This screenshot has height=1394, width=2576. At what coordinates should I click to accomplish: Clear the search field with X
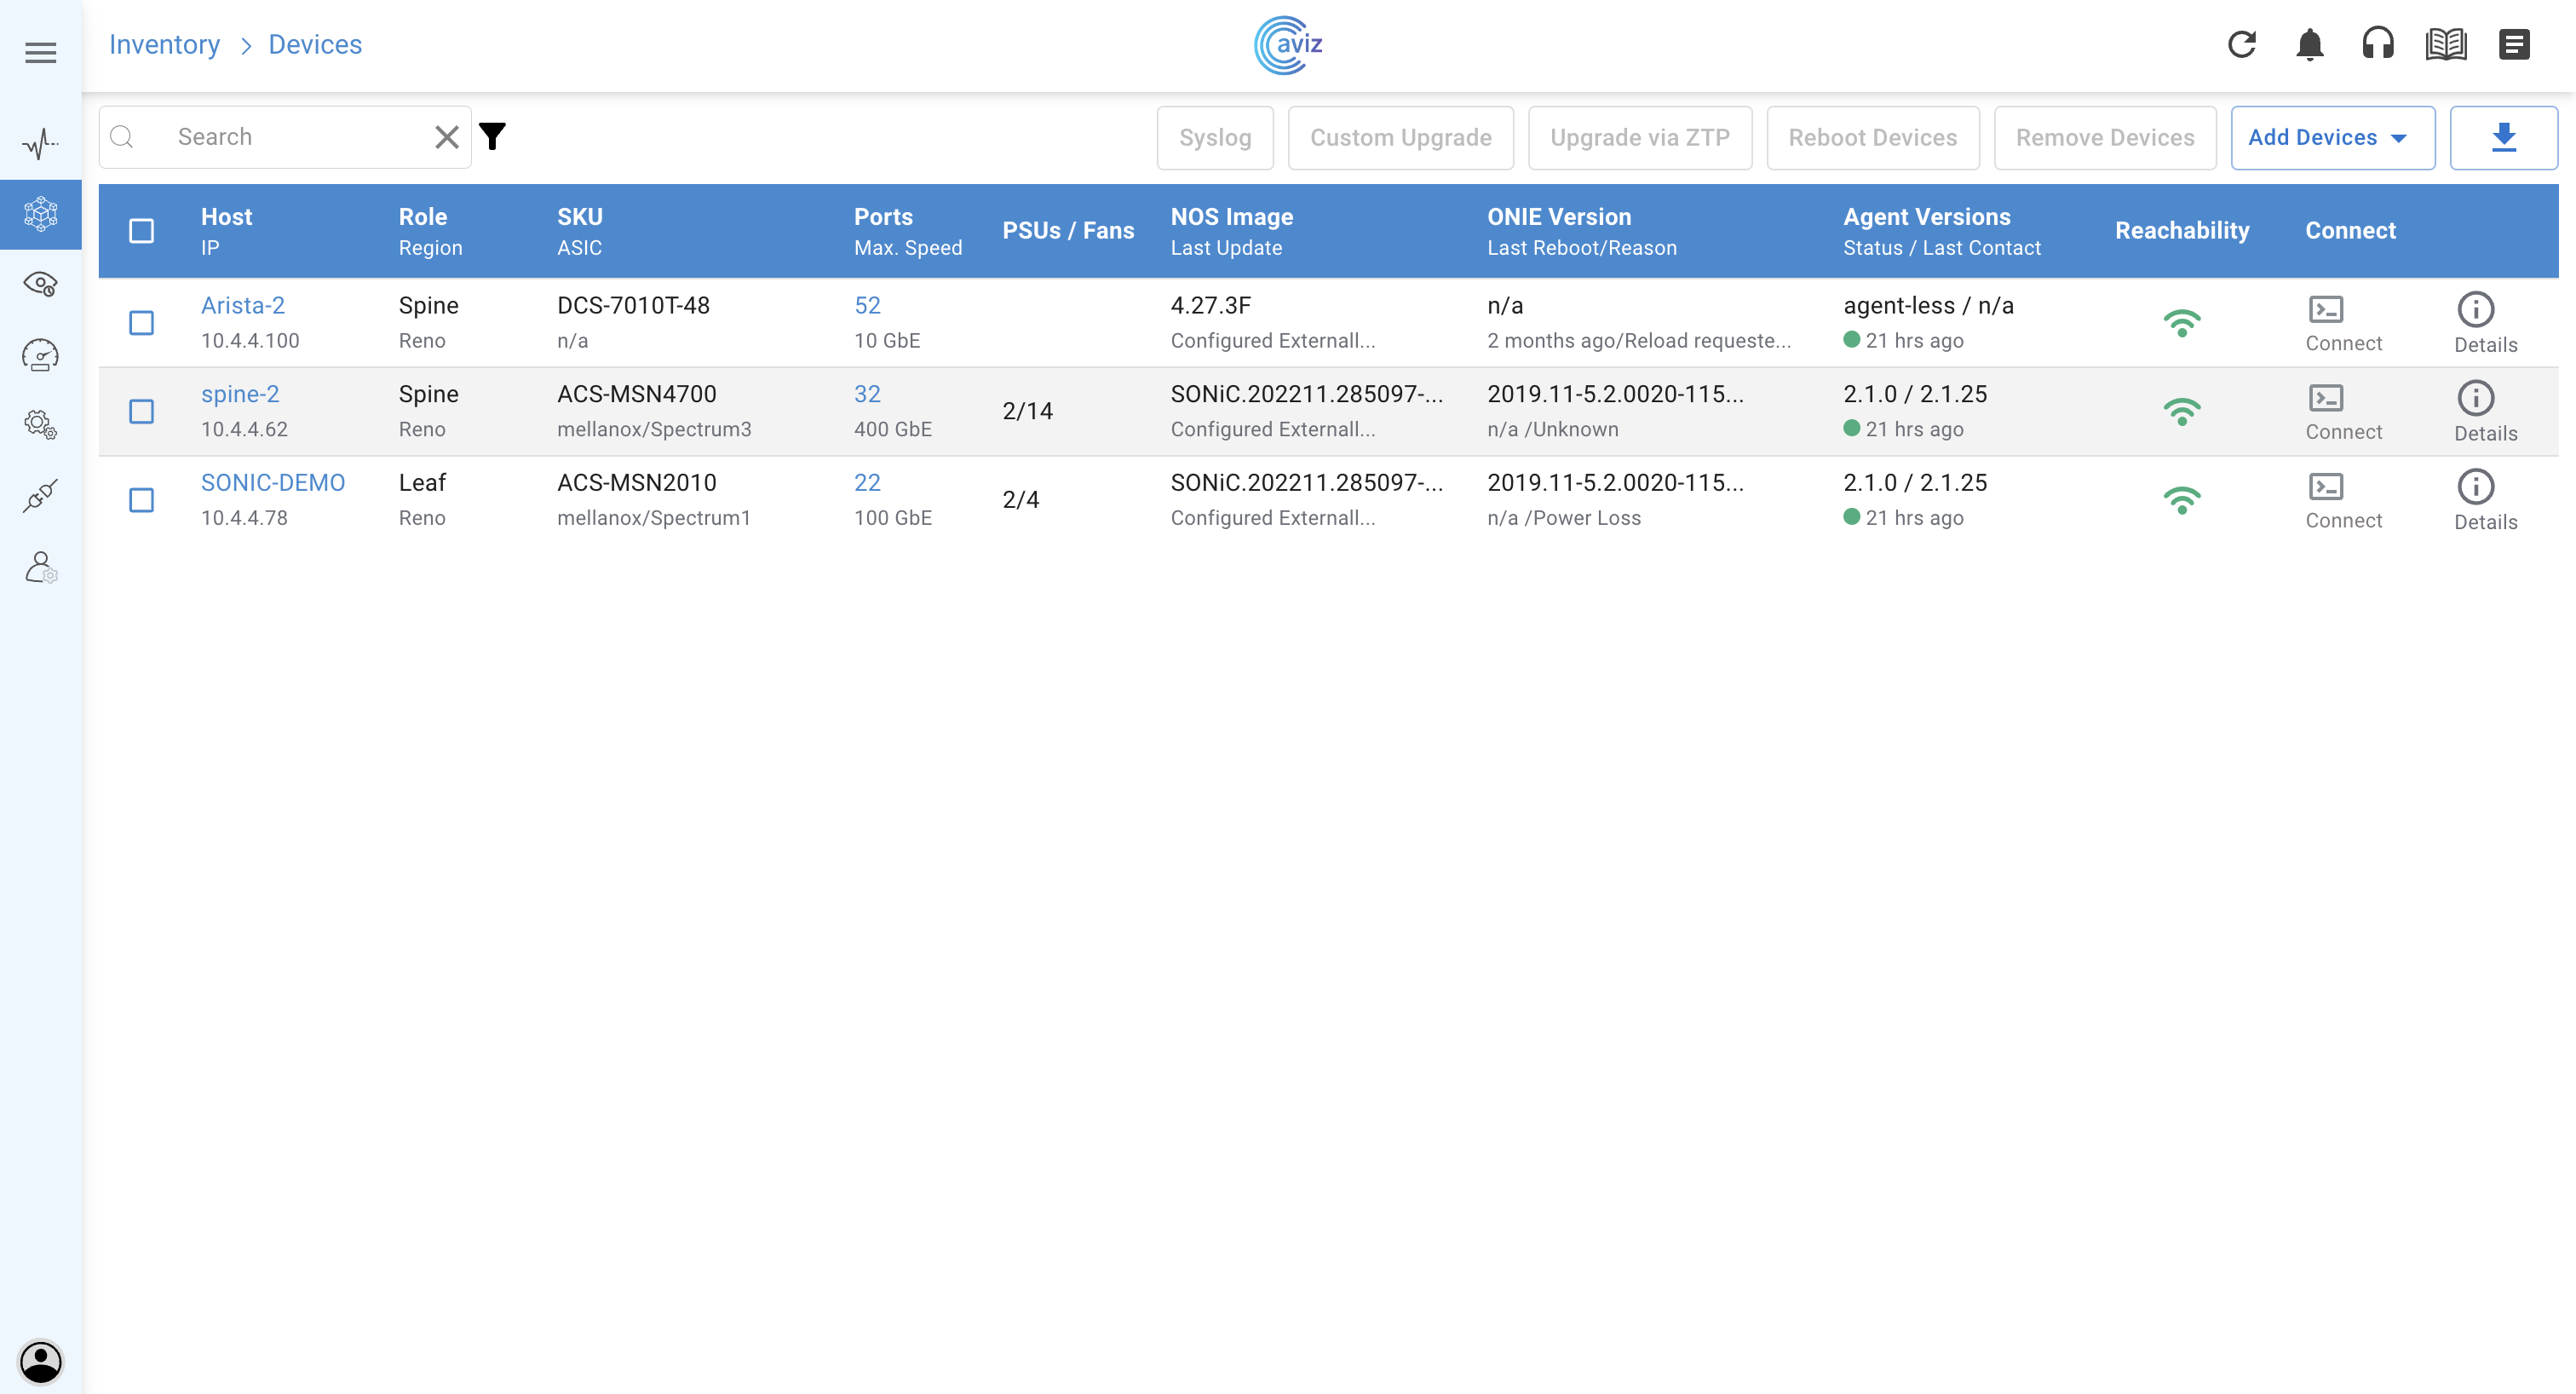[x=447, y=137]
